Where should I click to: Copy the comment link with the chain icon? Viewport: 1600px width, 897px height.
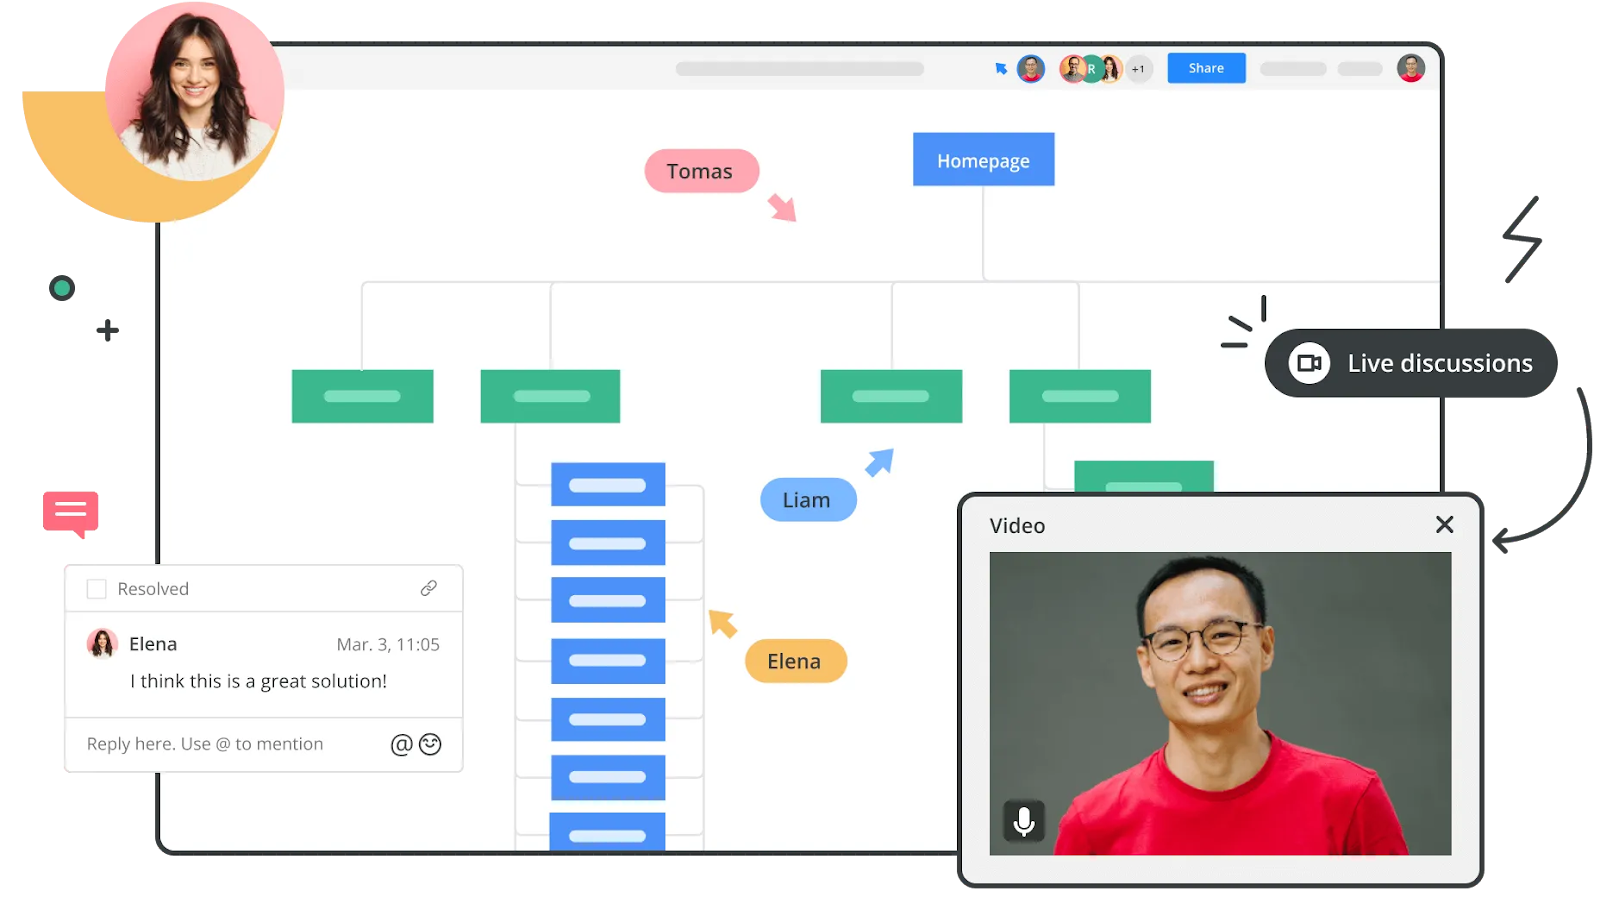[x=428, y=588]
